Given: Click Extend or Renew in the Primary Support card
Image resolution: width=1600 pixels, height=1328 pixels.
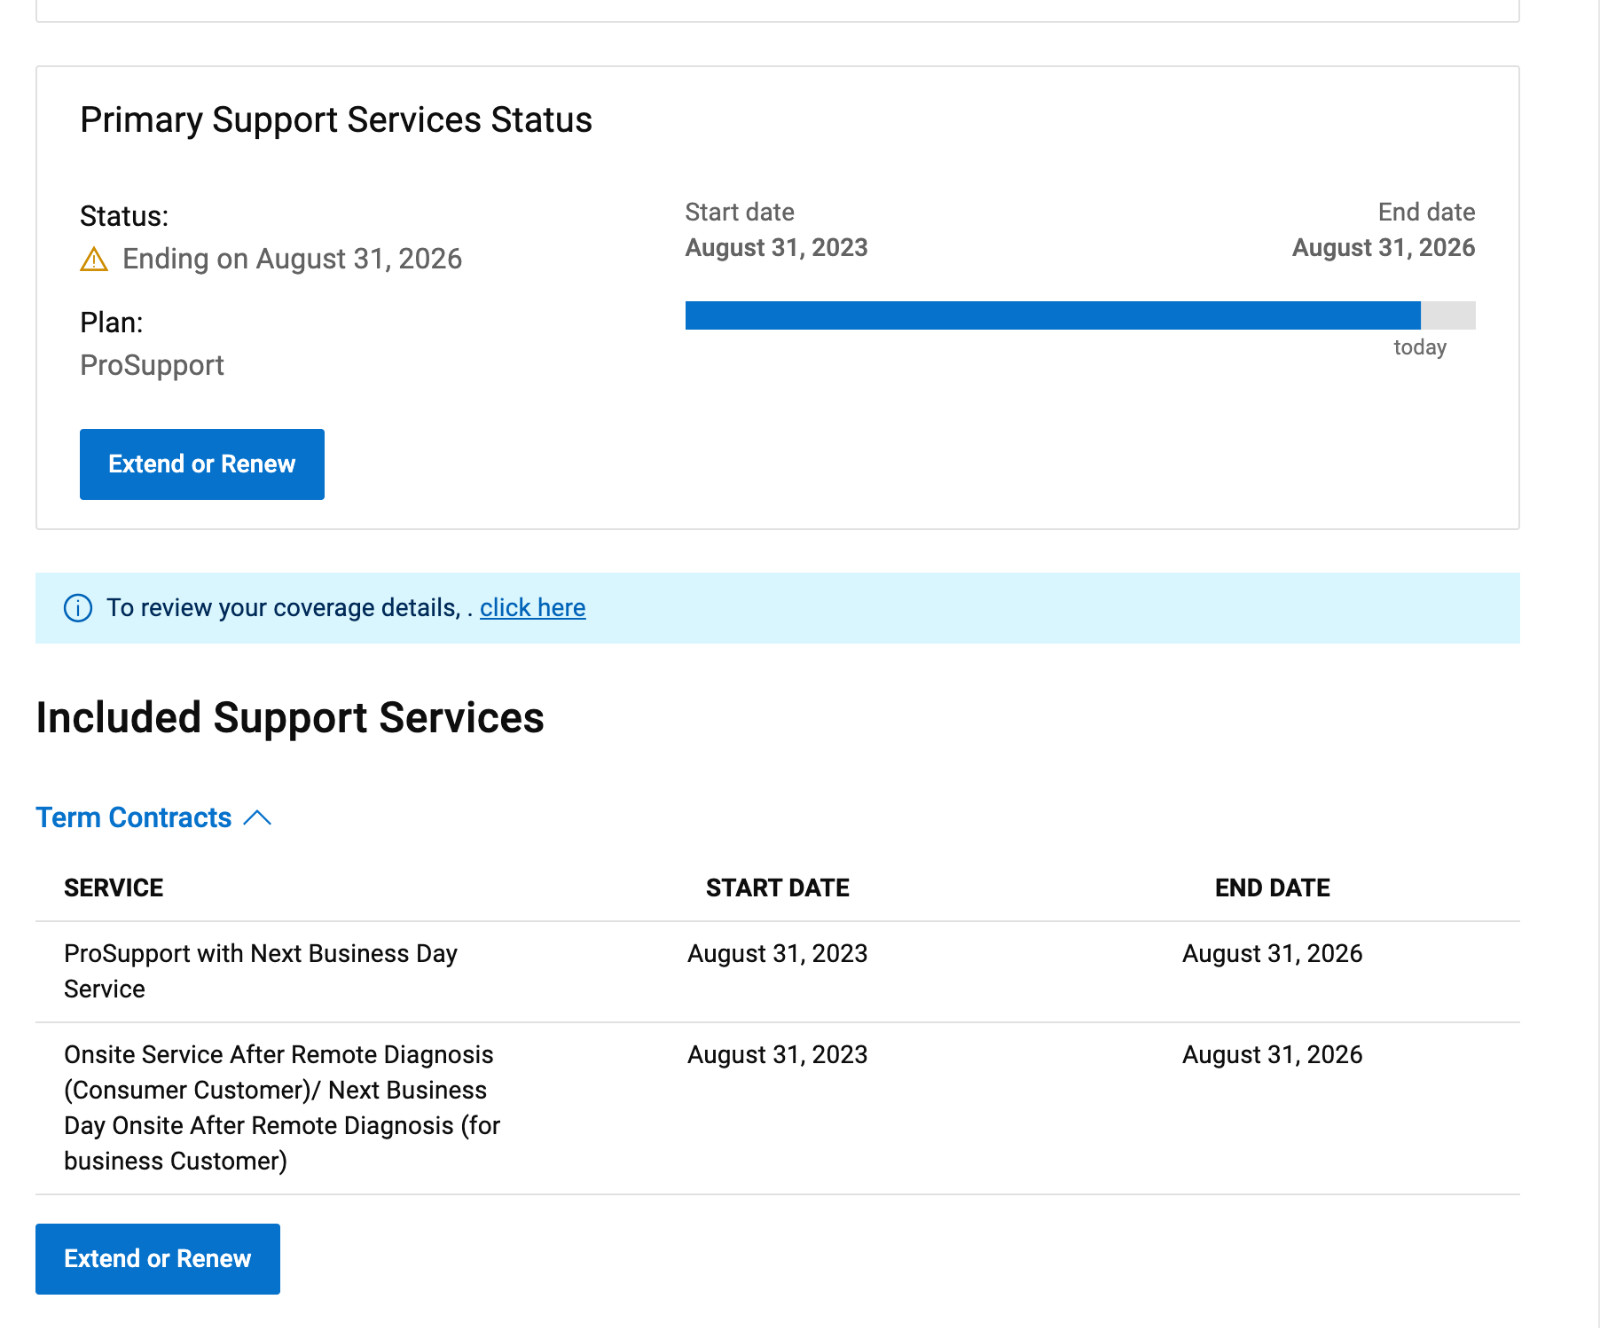Looking at the screenshot, I should tap(202, 464).
